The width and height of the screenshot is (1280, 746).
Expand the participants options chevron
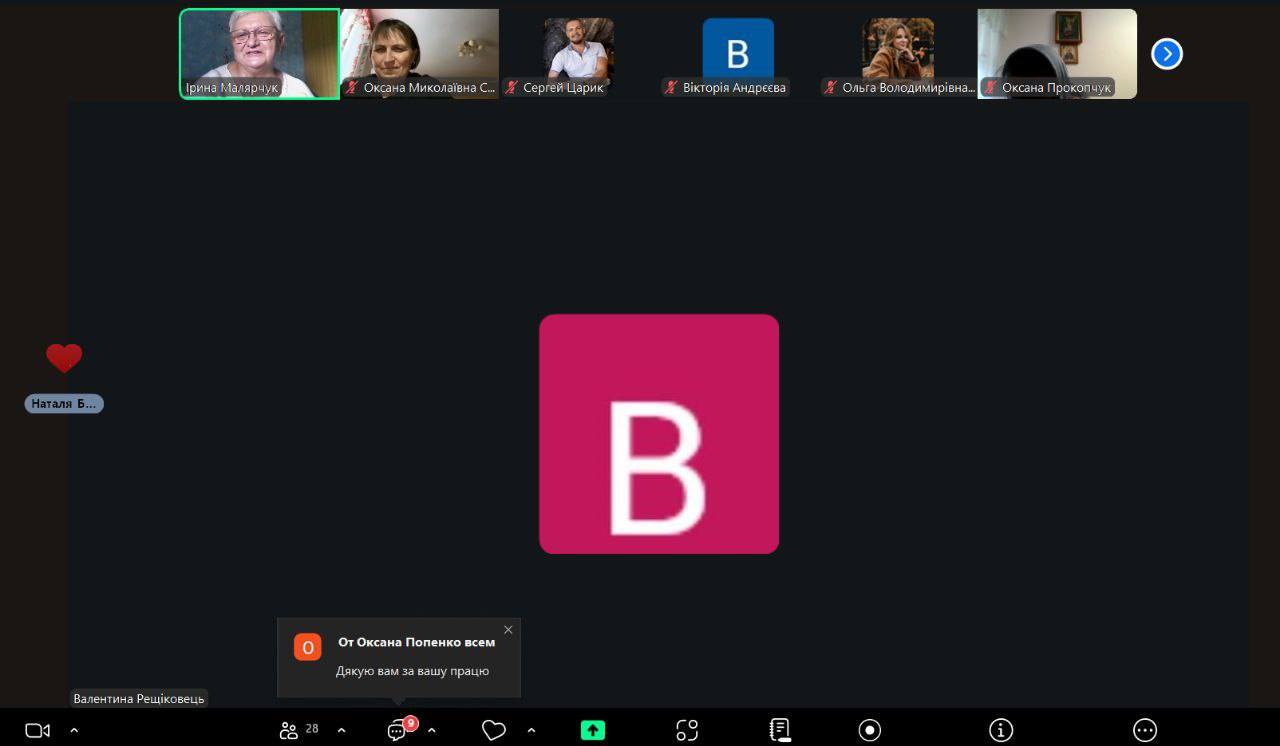(x=341, y=730)
